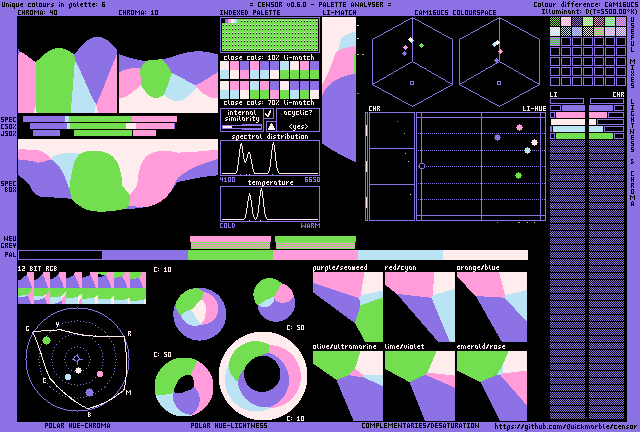The image size is (640, 432).
Task: Expand the purple/seaweed complementary panel
Action: [347, 308]
